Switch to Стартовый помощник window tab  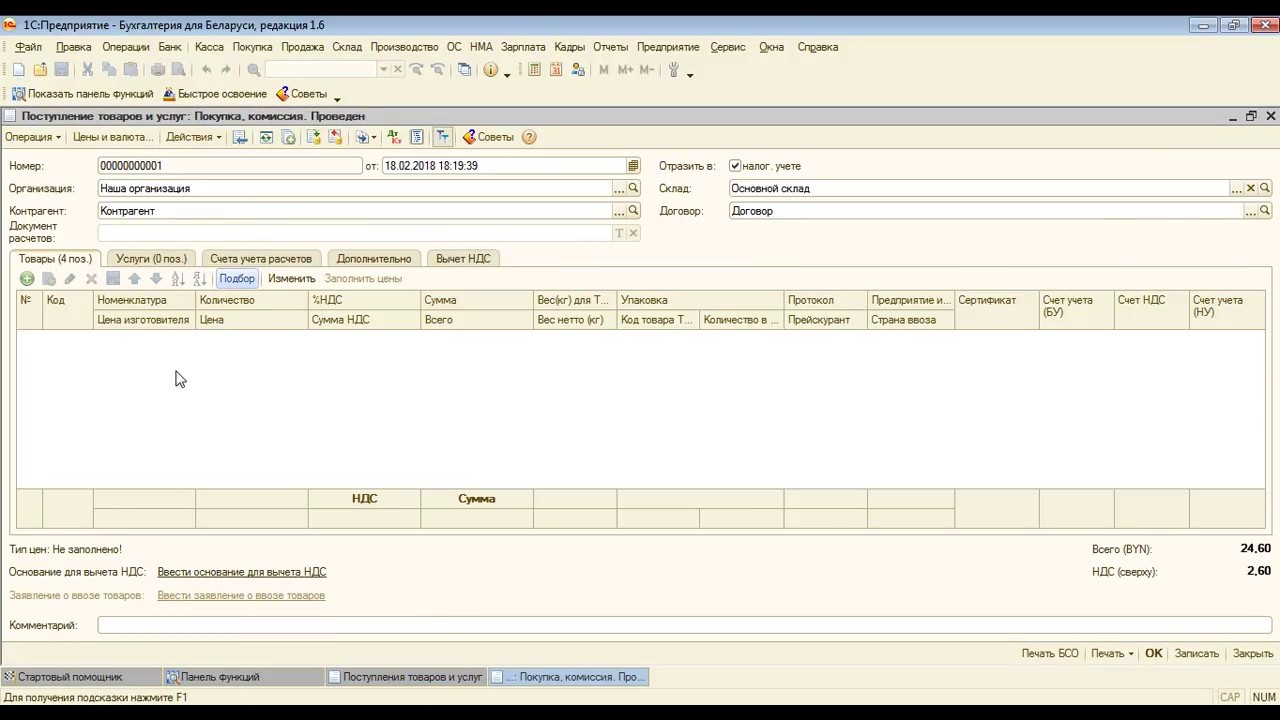pyautogui.click(x=81, y=677)
